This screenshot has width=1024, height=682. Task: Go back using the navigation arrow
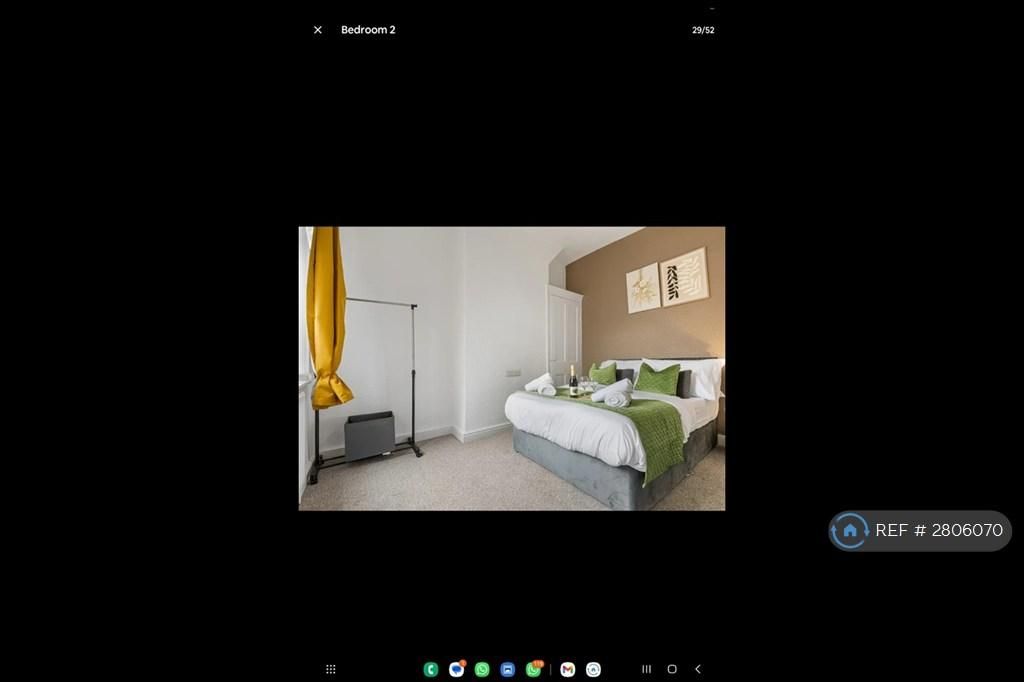click(x=698, y=669)
